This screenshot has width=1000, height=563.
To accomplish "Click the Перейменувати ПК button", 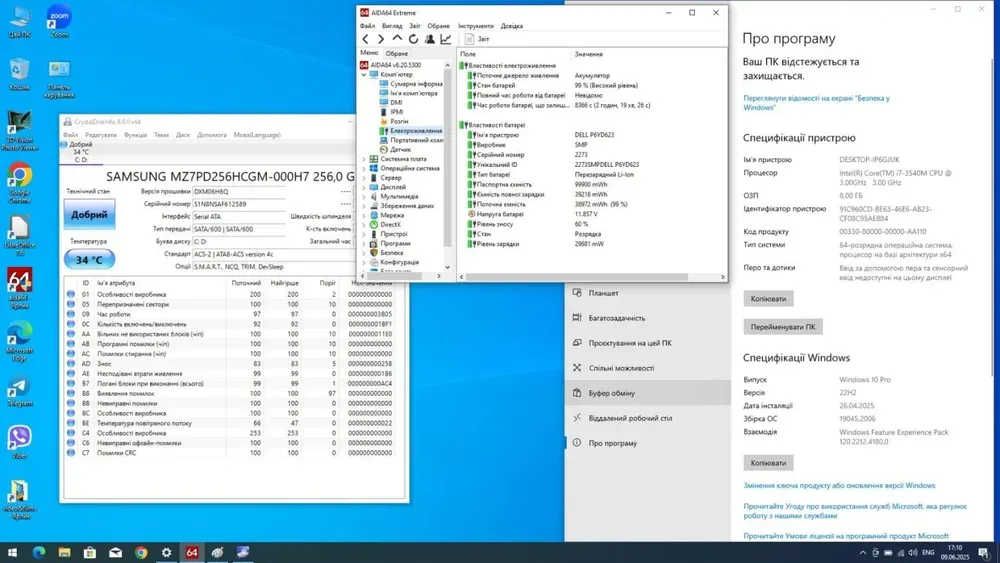I will pyautogui.click(x=782, y=327).
